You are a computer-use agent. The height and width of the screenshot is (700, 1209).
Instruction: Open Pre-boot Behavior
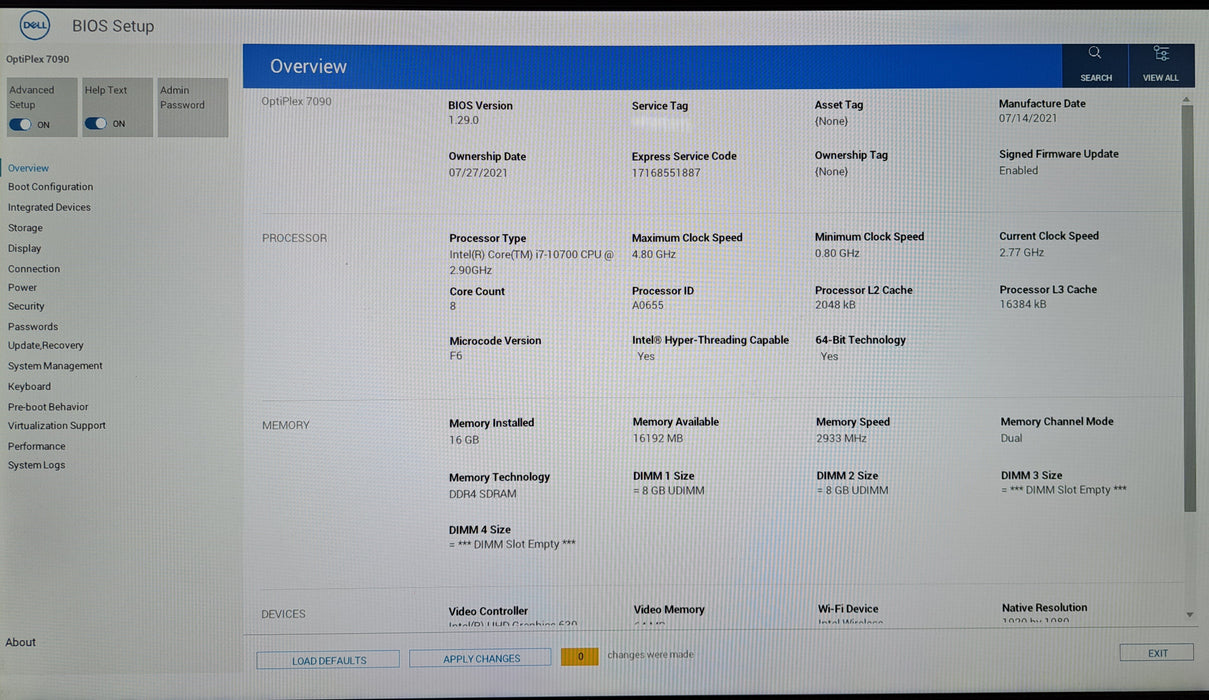point(48,407)
